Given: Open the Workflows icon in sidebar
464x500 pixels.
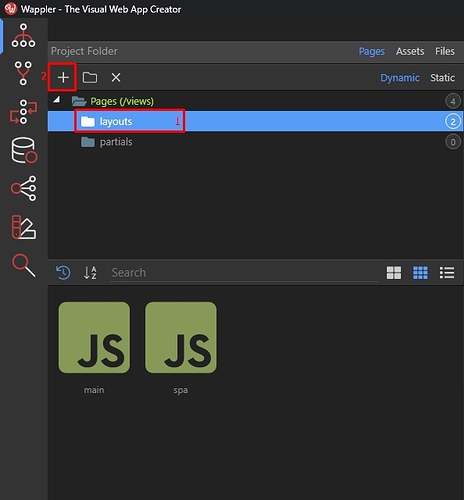Looking at the screenshot, I should pos(23,112).
